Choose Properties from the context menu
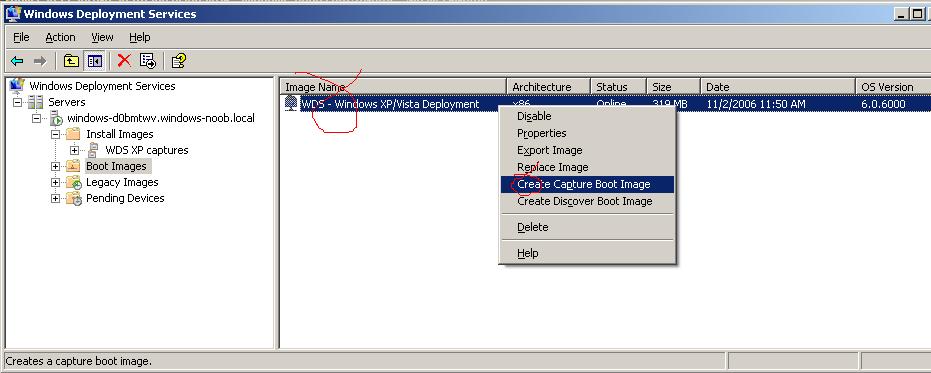The image size is (931, 373). pyautogui.click(x=587, y=133)
